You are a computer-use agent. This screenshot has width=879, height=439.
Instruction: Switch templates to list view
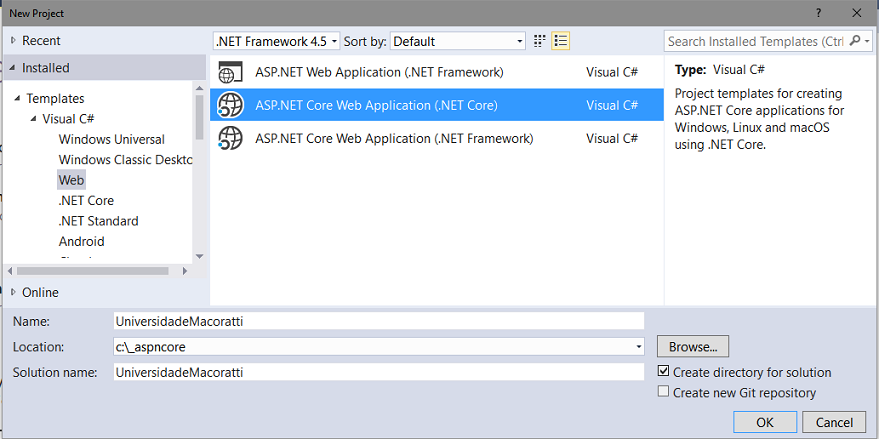coord(561,41)
